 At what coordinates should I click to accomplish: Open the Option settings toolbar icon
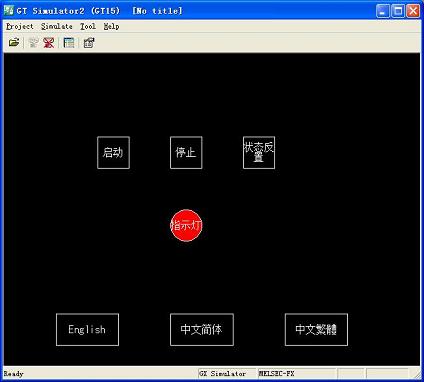click(89, 43)
